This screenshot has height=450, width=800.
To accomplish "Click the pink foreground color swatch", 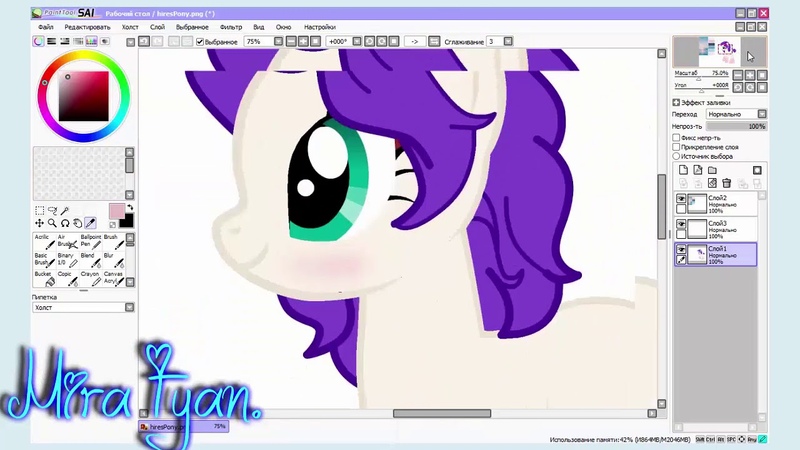I will coord(117,211).
